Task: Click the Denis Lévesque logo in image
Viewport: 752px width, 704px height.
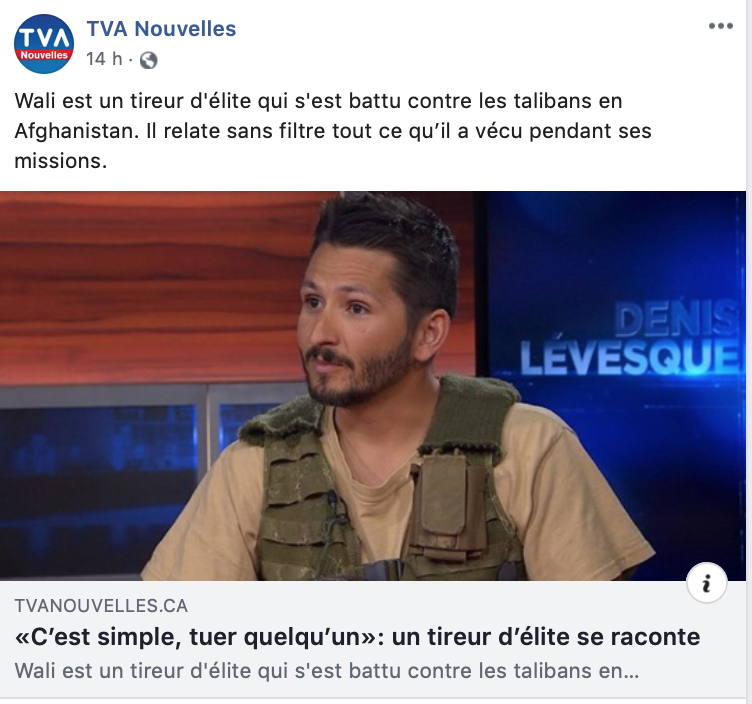Action: (629, 338)
